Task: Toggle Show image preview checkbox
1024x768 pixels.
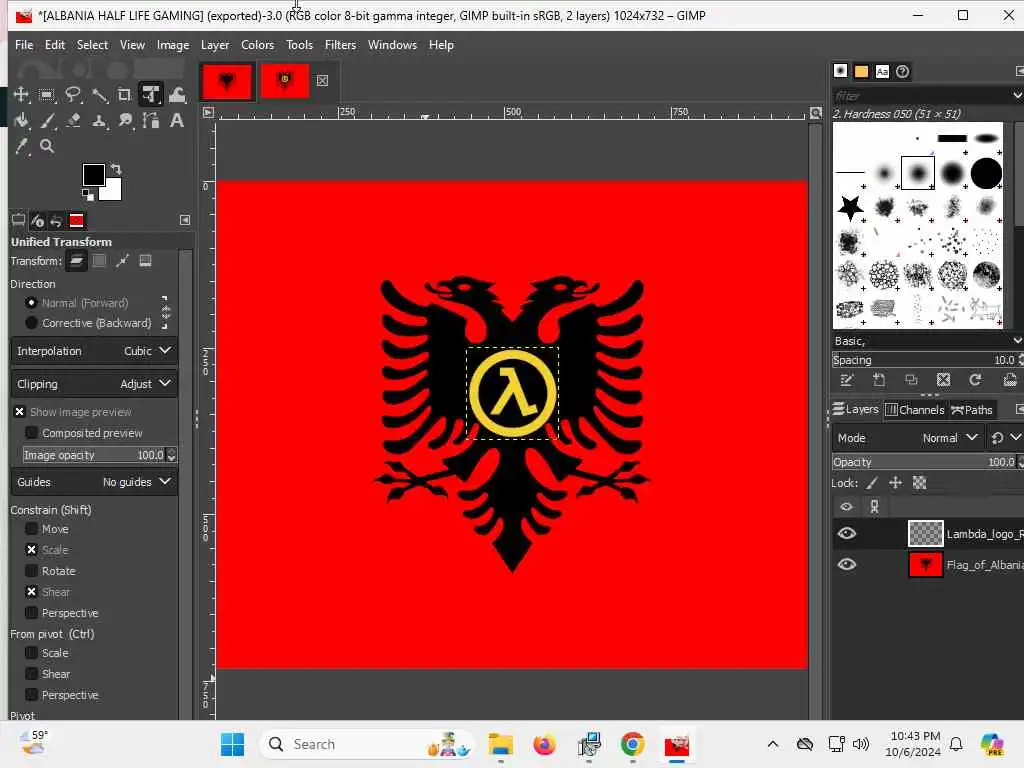Action: tap(20, 412)
